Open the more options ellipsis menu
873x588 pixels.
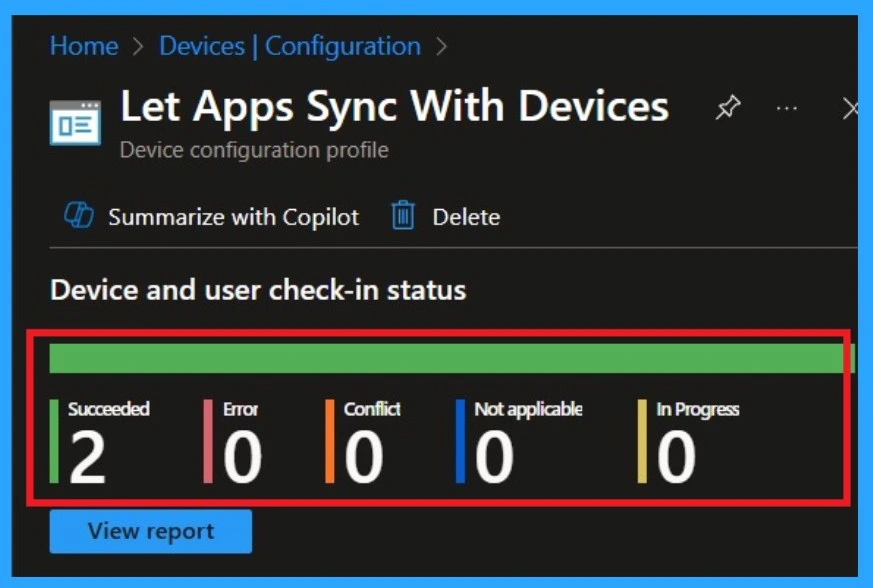tap(787, 108)
